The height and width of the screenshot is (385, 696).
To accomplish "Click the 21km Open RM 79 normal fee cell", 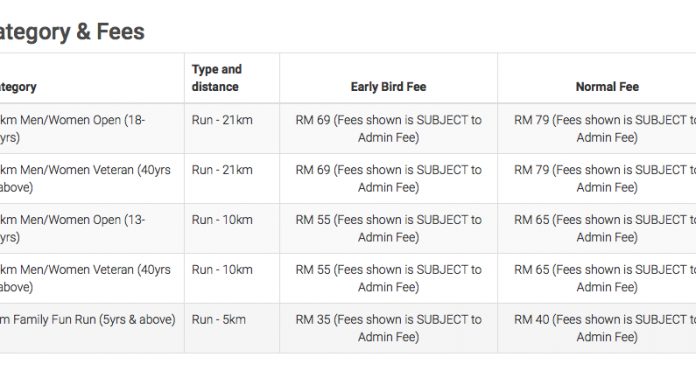I will [x=597, y=129].
